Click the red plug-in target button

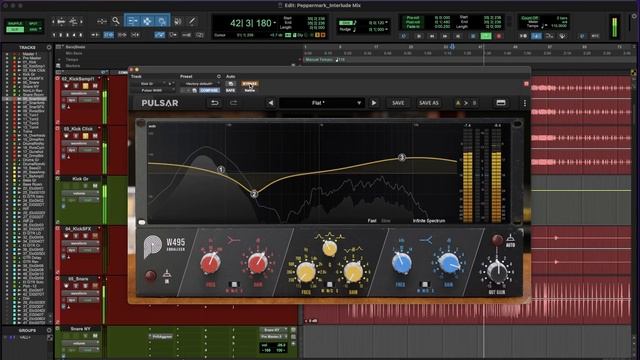pos(526,84)
